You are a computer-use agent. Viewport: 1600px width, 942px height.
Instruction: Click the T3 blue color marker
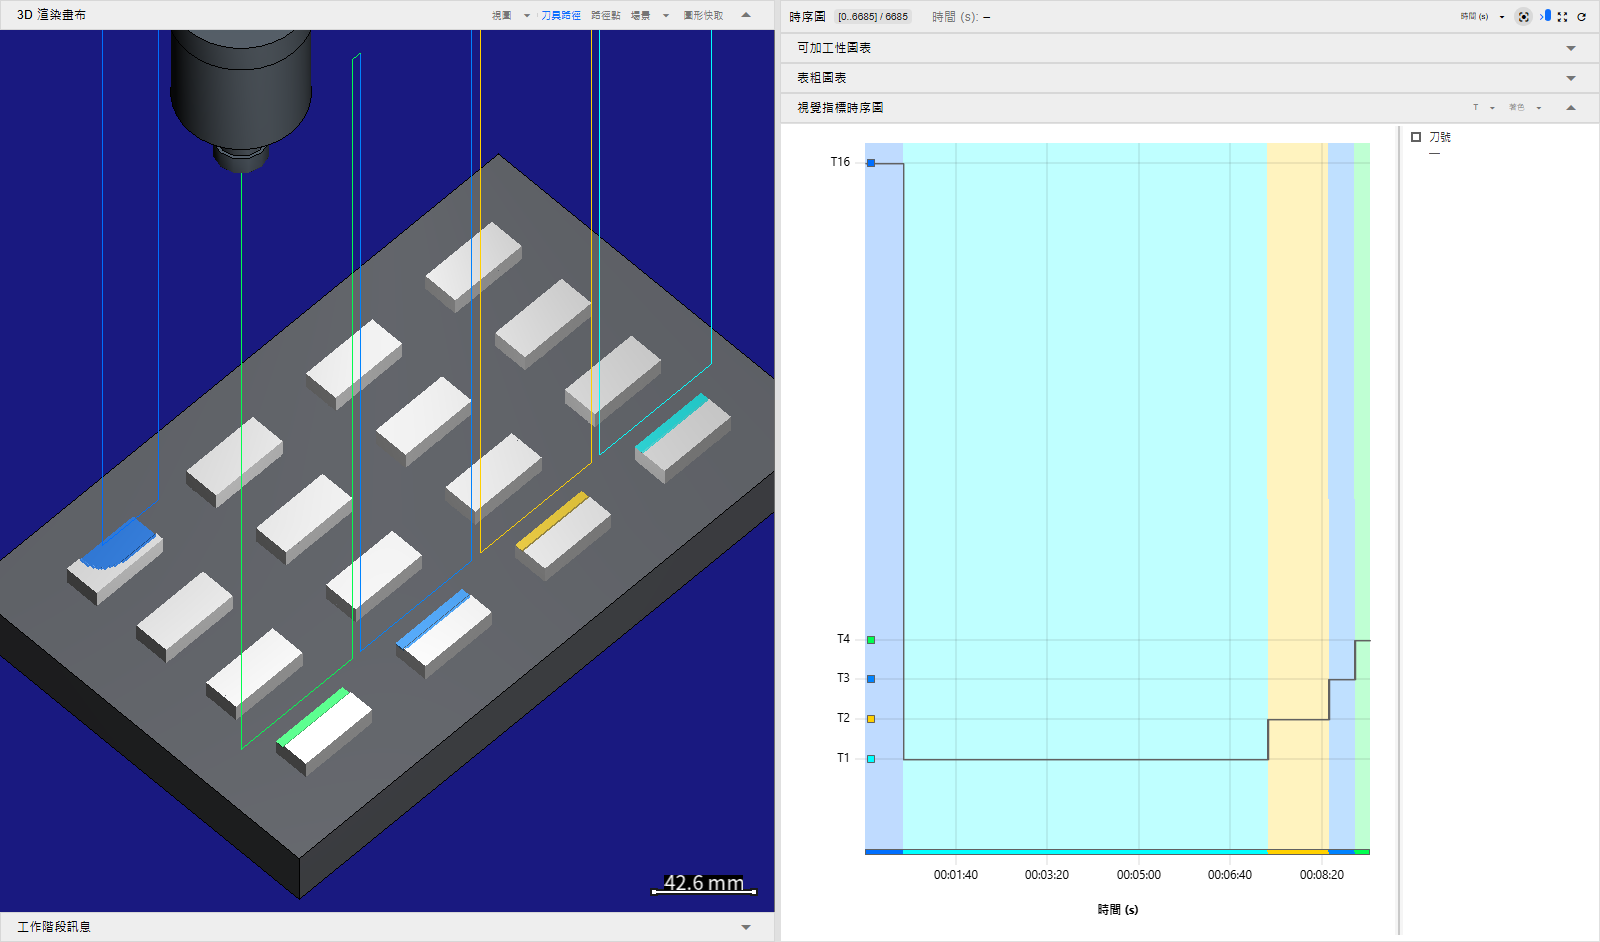871,679
